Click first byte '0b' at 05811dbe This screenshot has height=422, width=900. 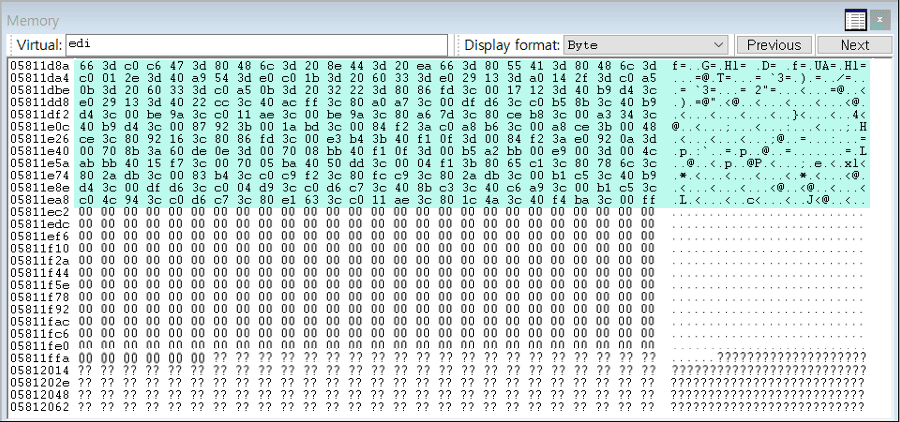click(x=85, y=89)
